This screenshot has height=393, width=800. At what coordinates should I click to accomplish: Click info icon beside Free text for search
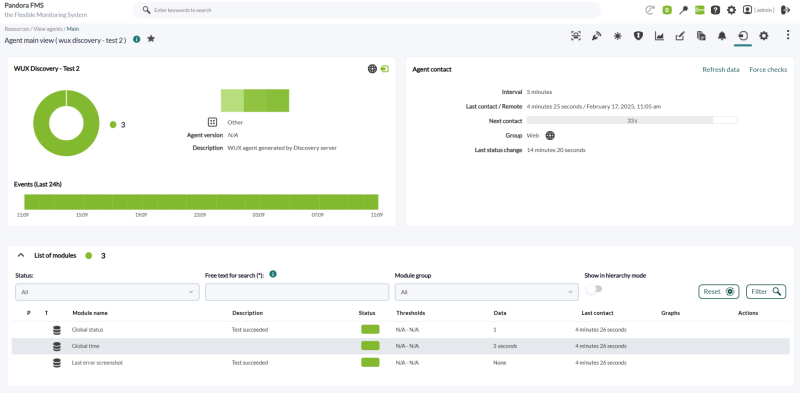click(273, 274)
